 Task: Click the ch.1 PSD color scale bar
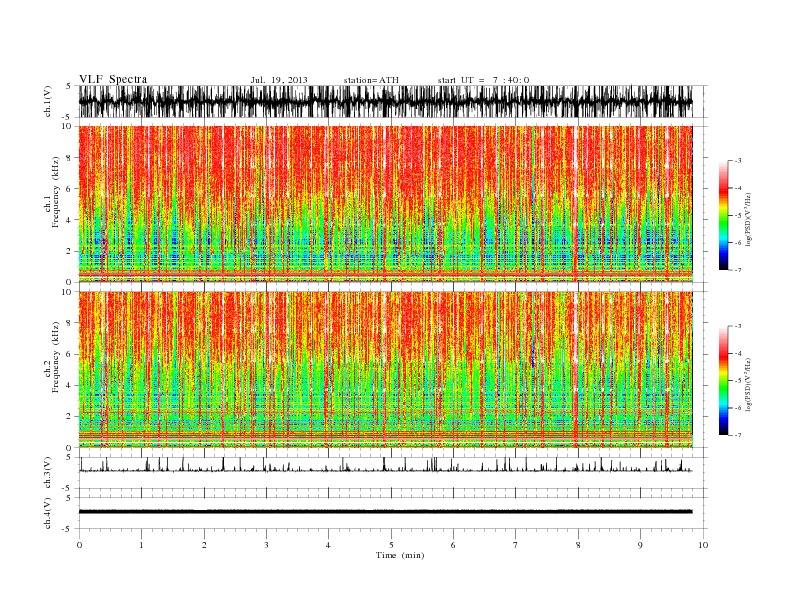(723, 216)
